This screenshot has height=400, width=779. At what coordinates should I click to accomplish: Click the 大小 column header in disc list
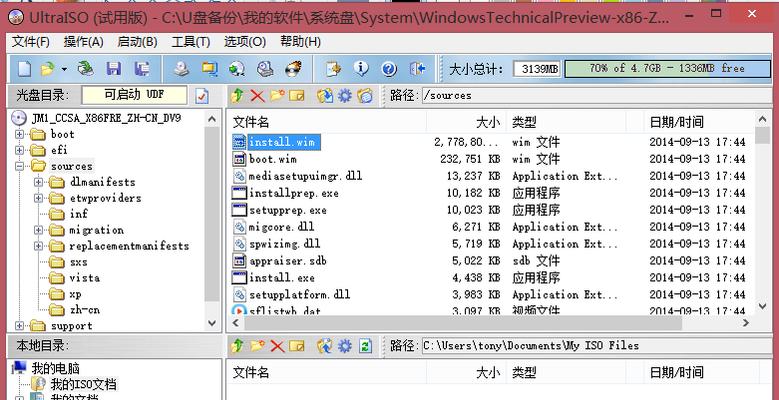466,122
